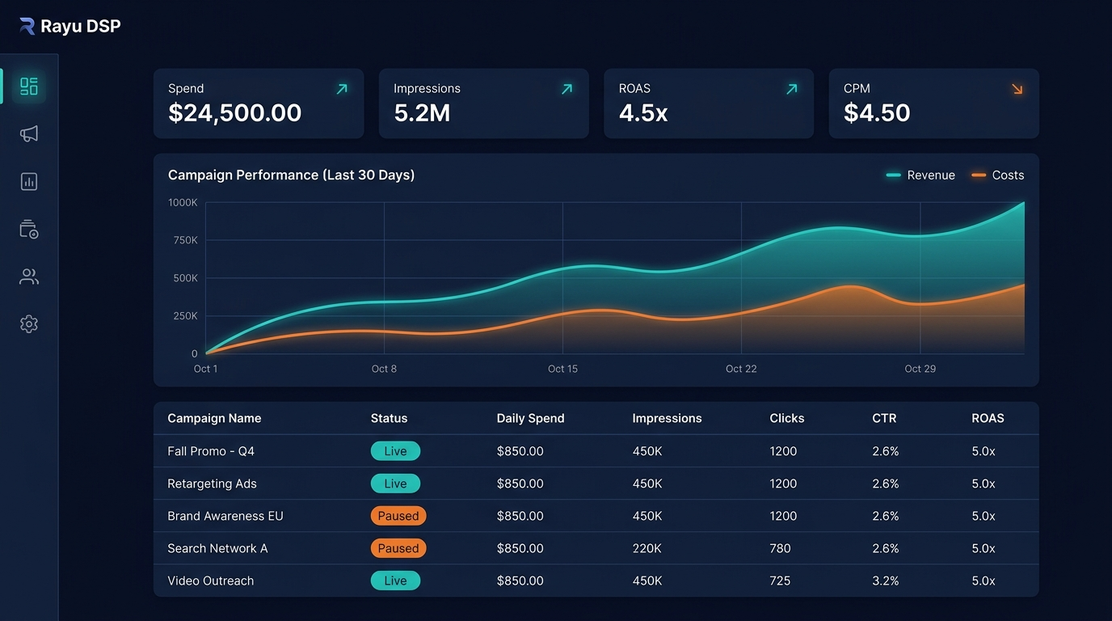
Task: Open reports bar chart icon in sidebar
Action: point(29,181)
